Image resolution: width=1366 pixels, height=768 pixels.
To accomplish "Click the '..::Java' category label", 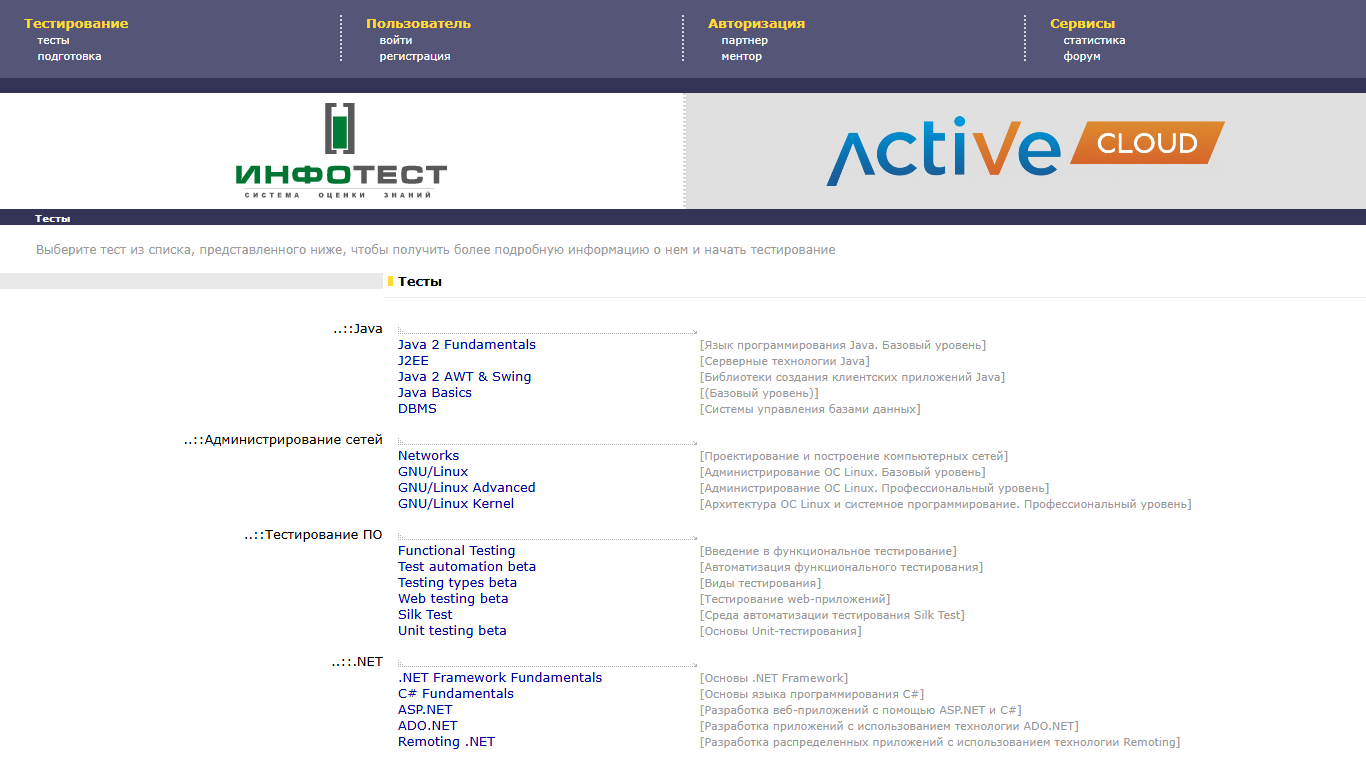I will (358, 329).
